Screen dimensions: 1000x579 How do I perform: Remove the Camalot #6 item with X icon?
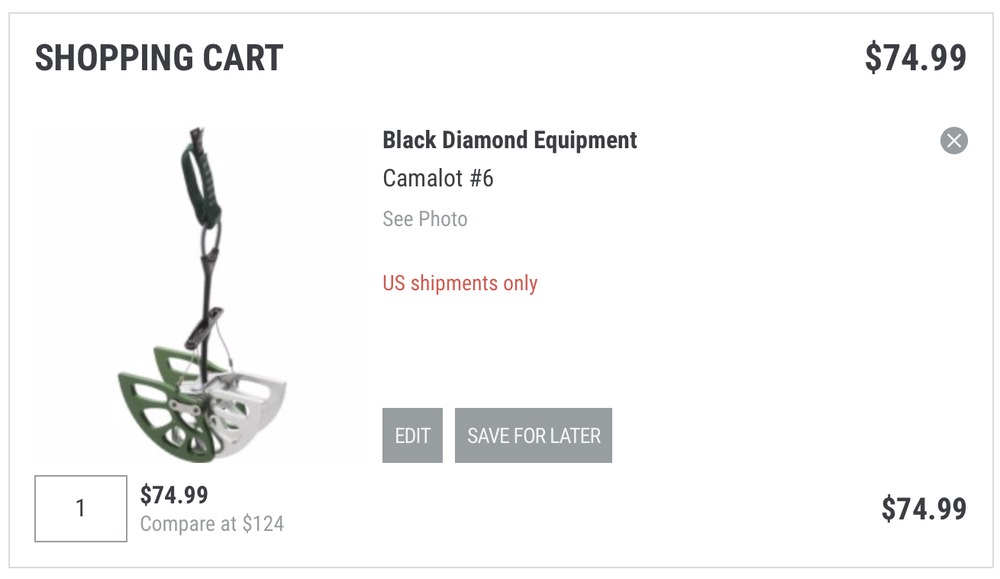pos(953,141)
